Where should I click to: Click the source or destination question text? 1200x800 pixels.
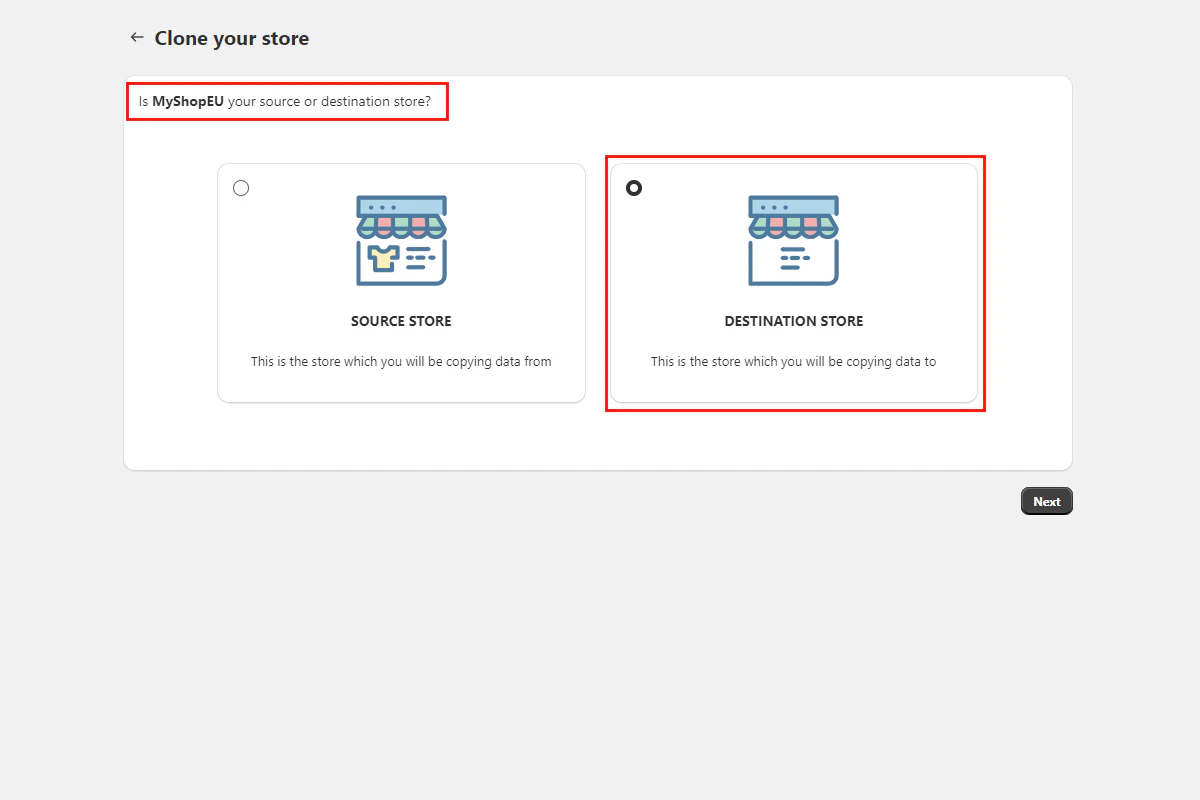pyautogui.click(x=287, y=101)
